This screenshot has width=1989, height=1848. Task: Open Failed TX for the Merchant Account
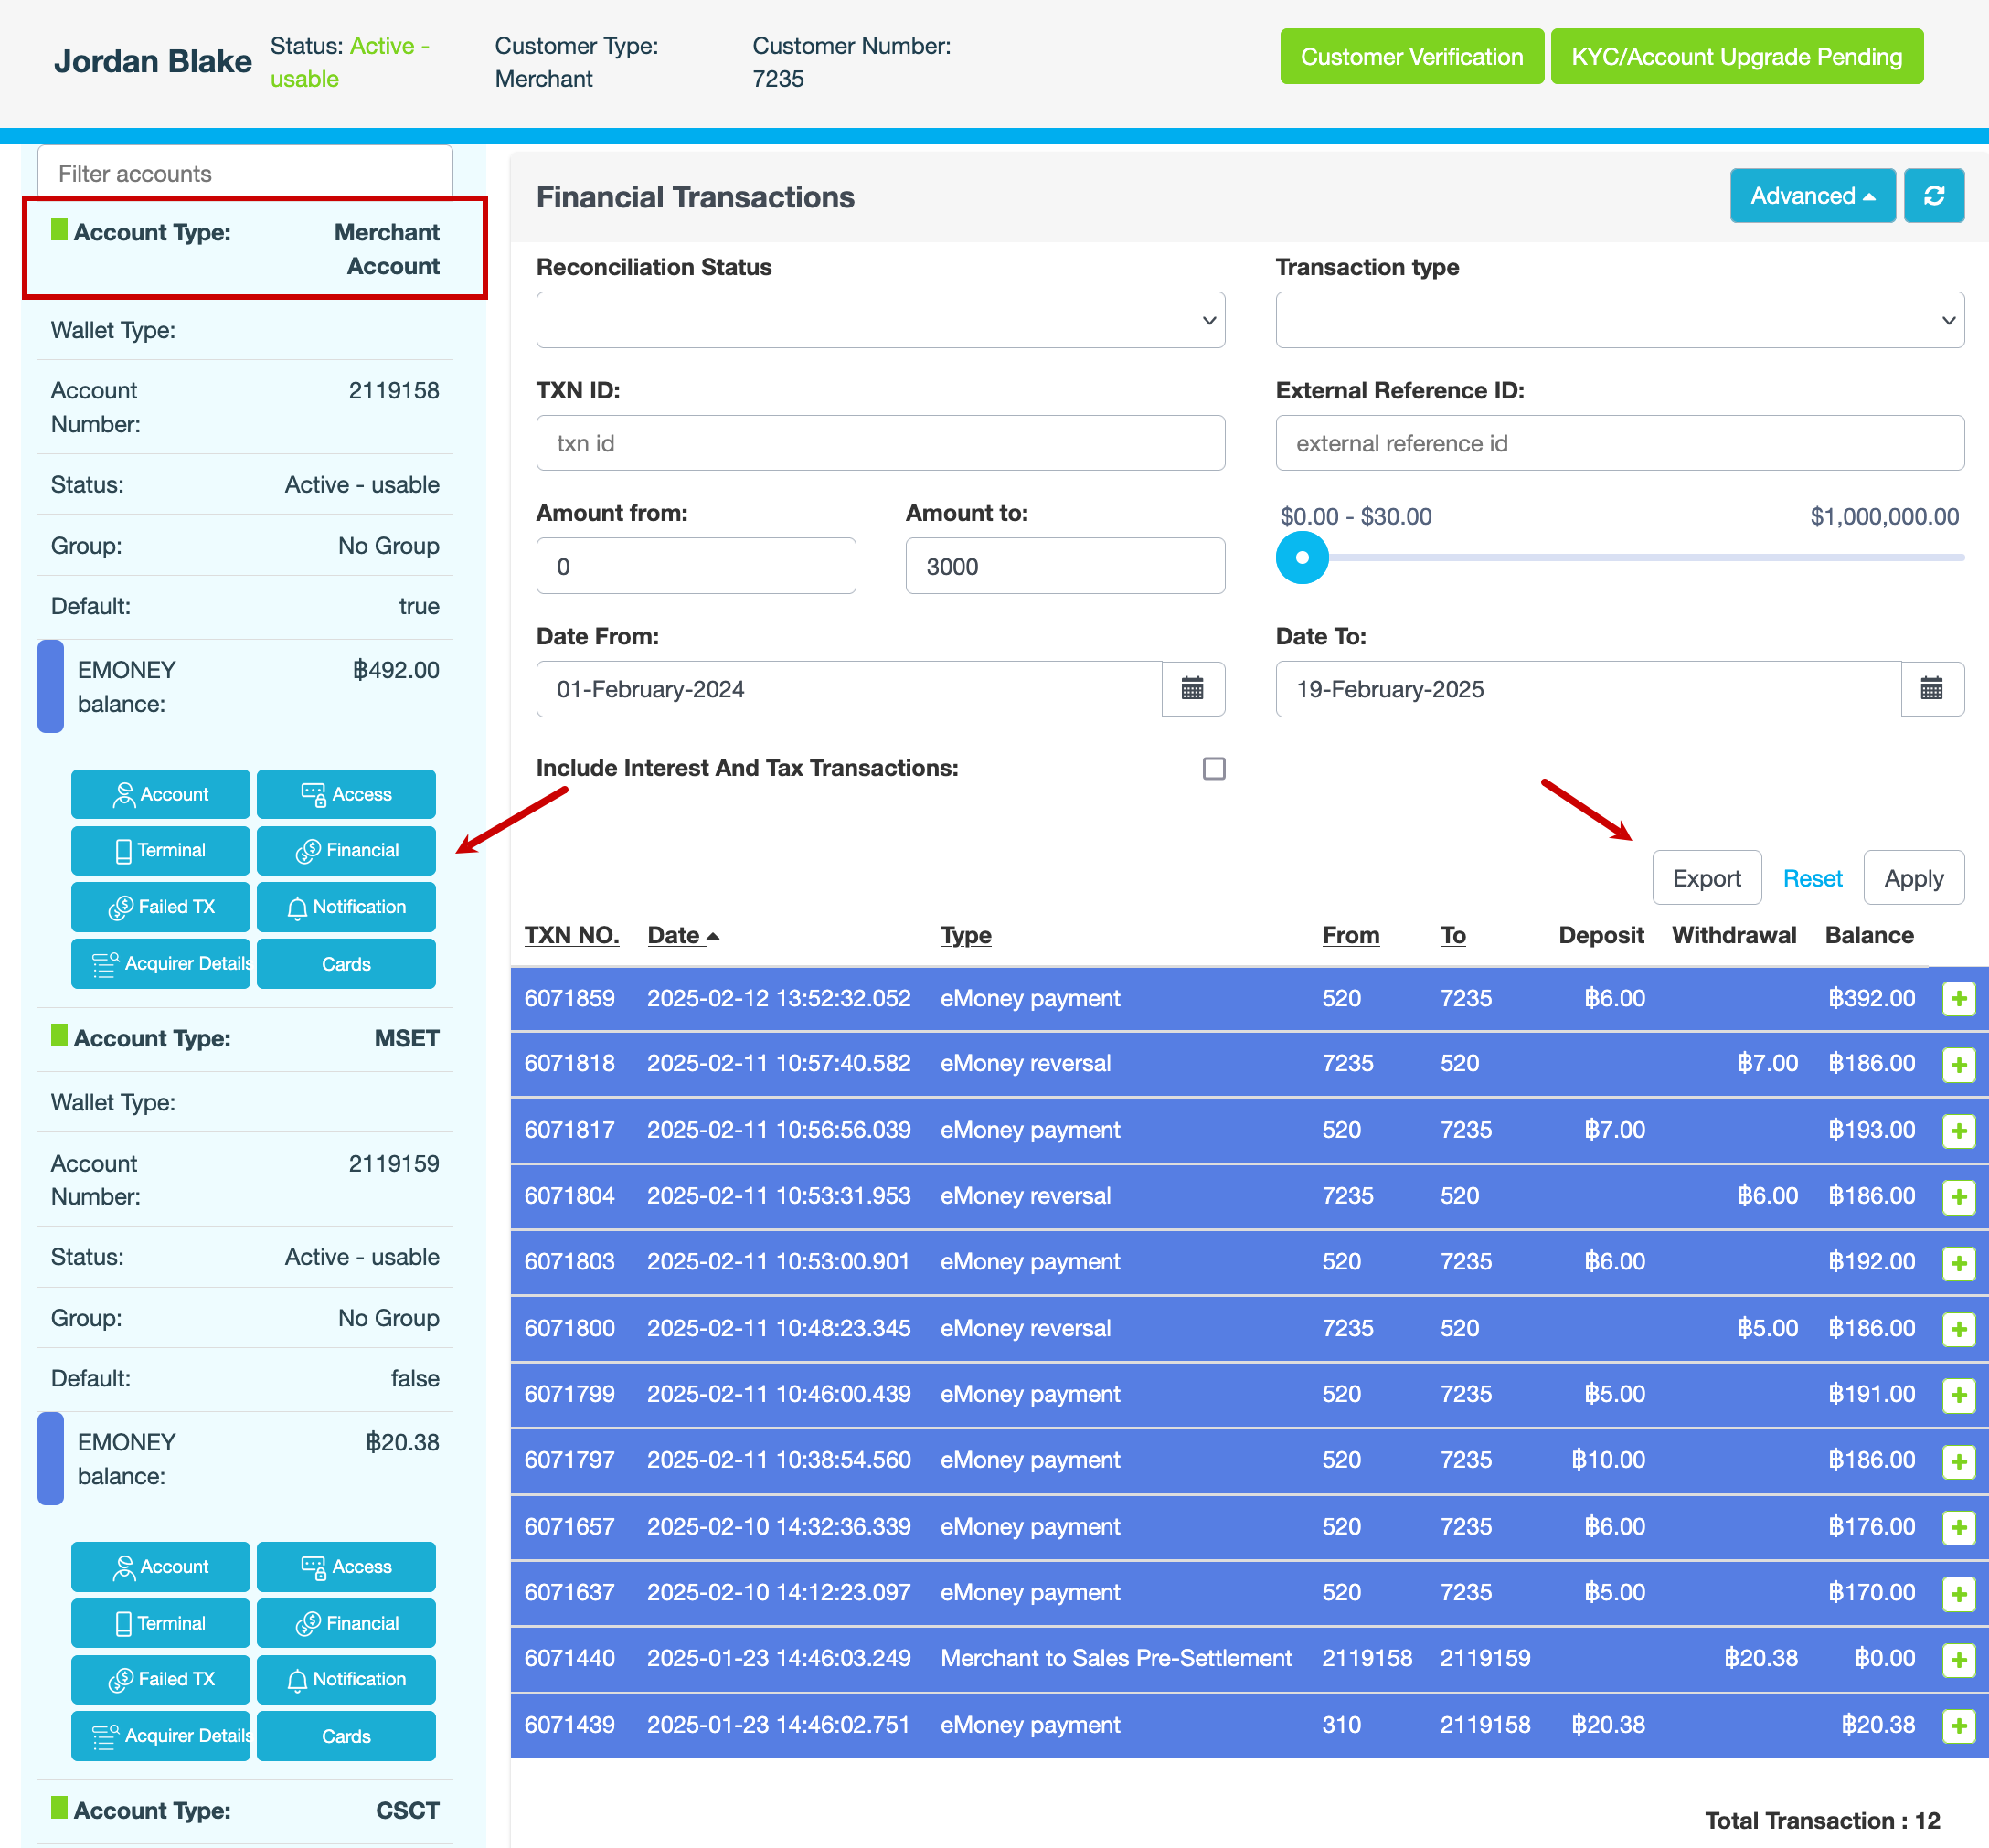point(161,907)
